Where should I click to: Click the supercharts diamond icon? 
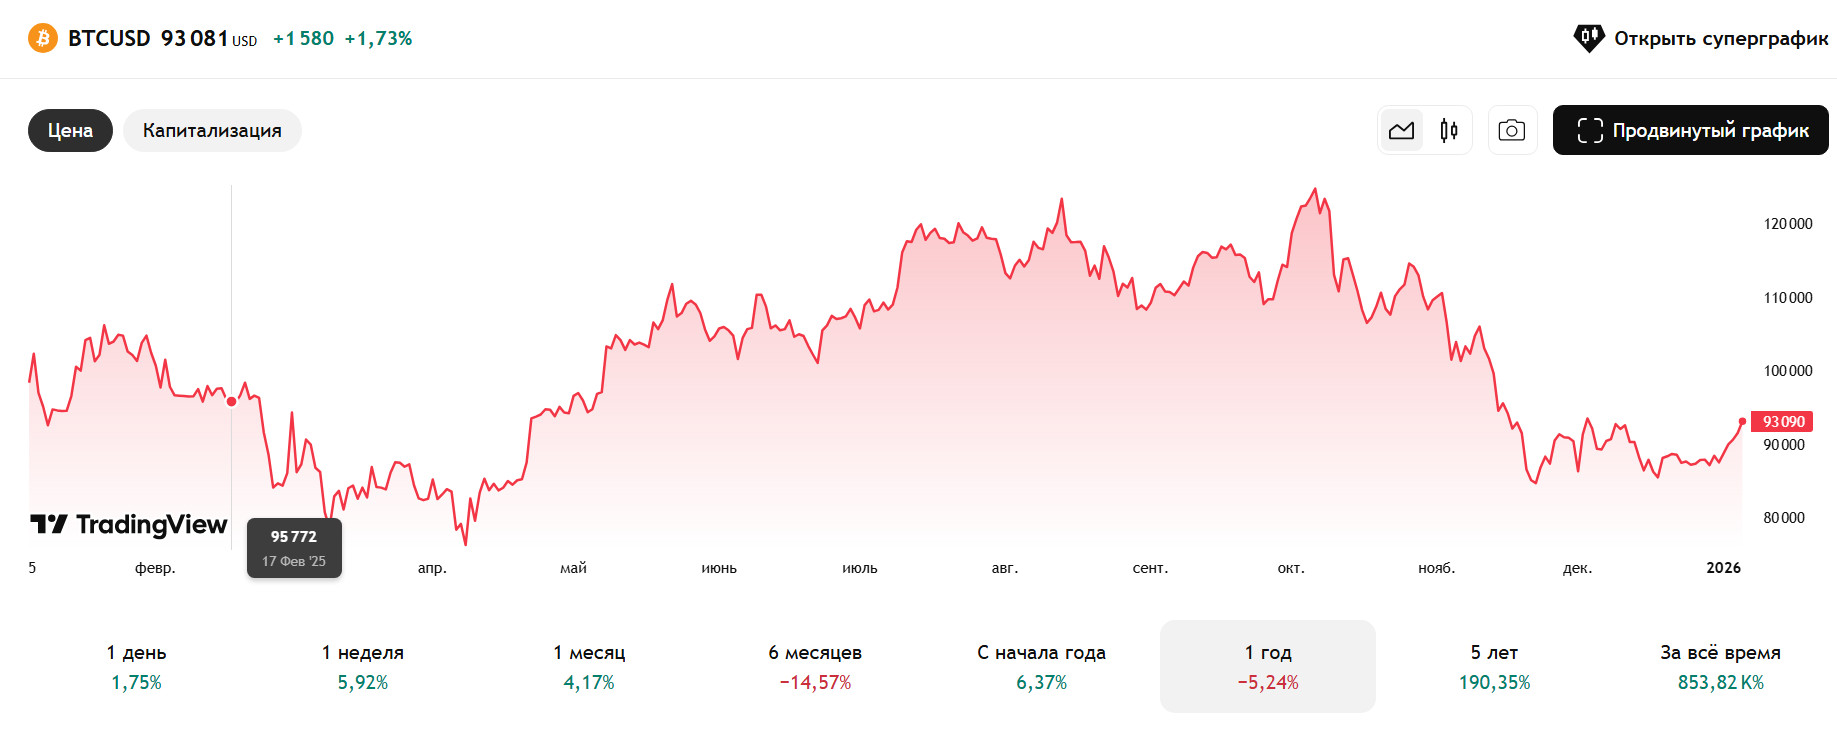click(1588, 38)
